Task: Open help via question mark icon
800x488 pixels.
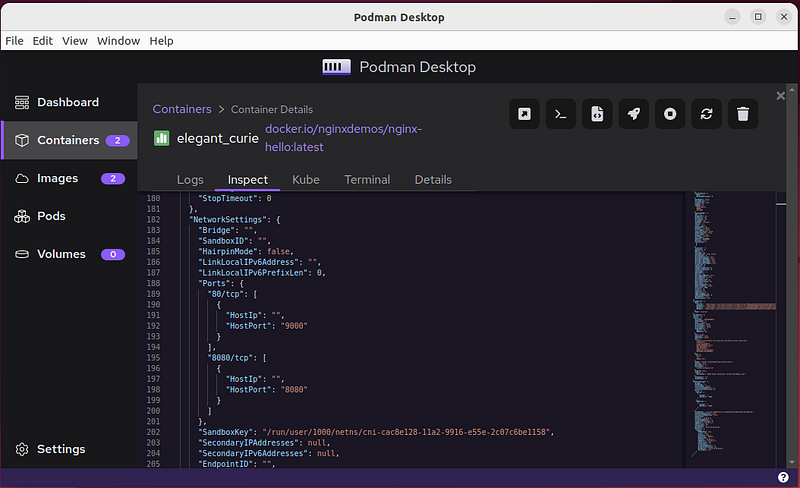Action: pyautogui.click(x=783, y=477)
